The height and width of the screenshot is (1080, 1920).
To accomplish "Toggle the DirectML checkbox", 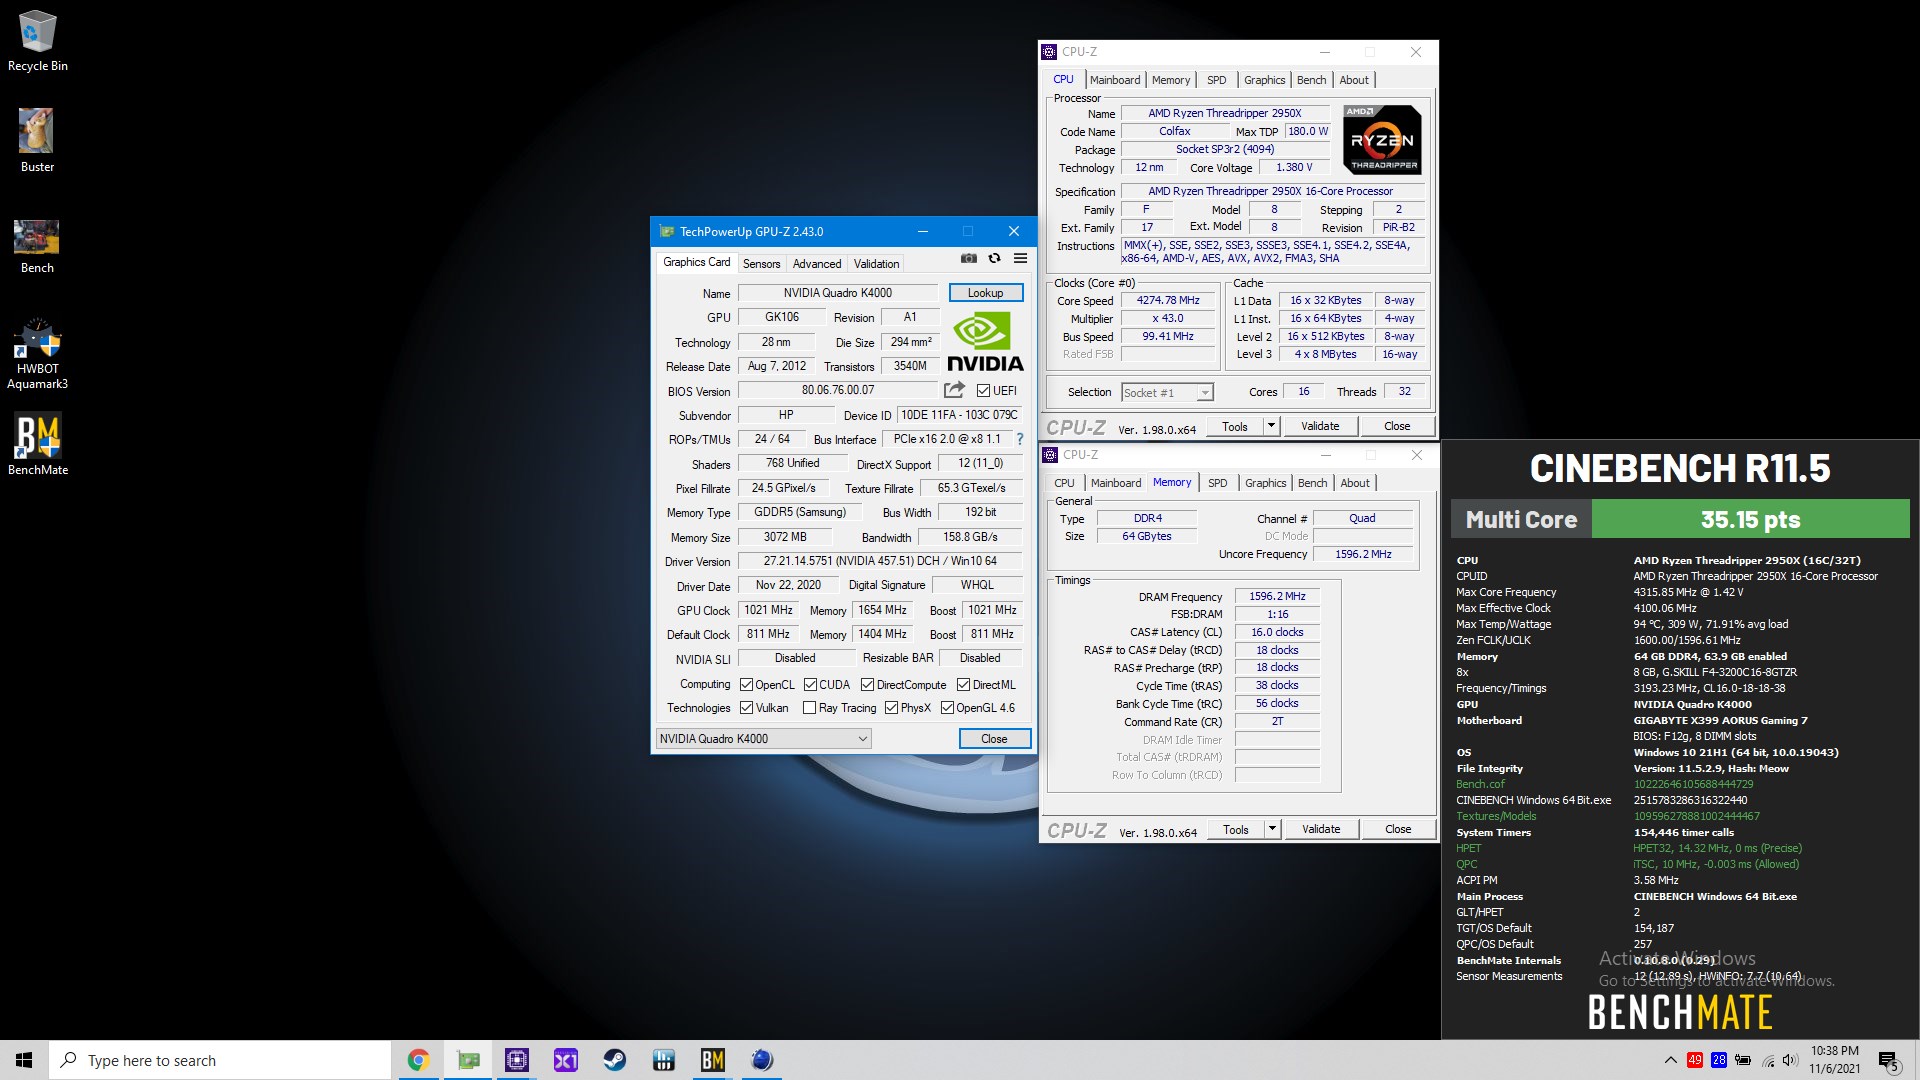I will (963, 685).
